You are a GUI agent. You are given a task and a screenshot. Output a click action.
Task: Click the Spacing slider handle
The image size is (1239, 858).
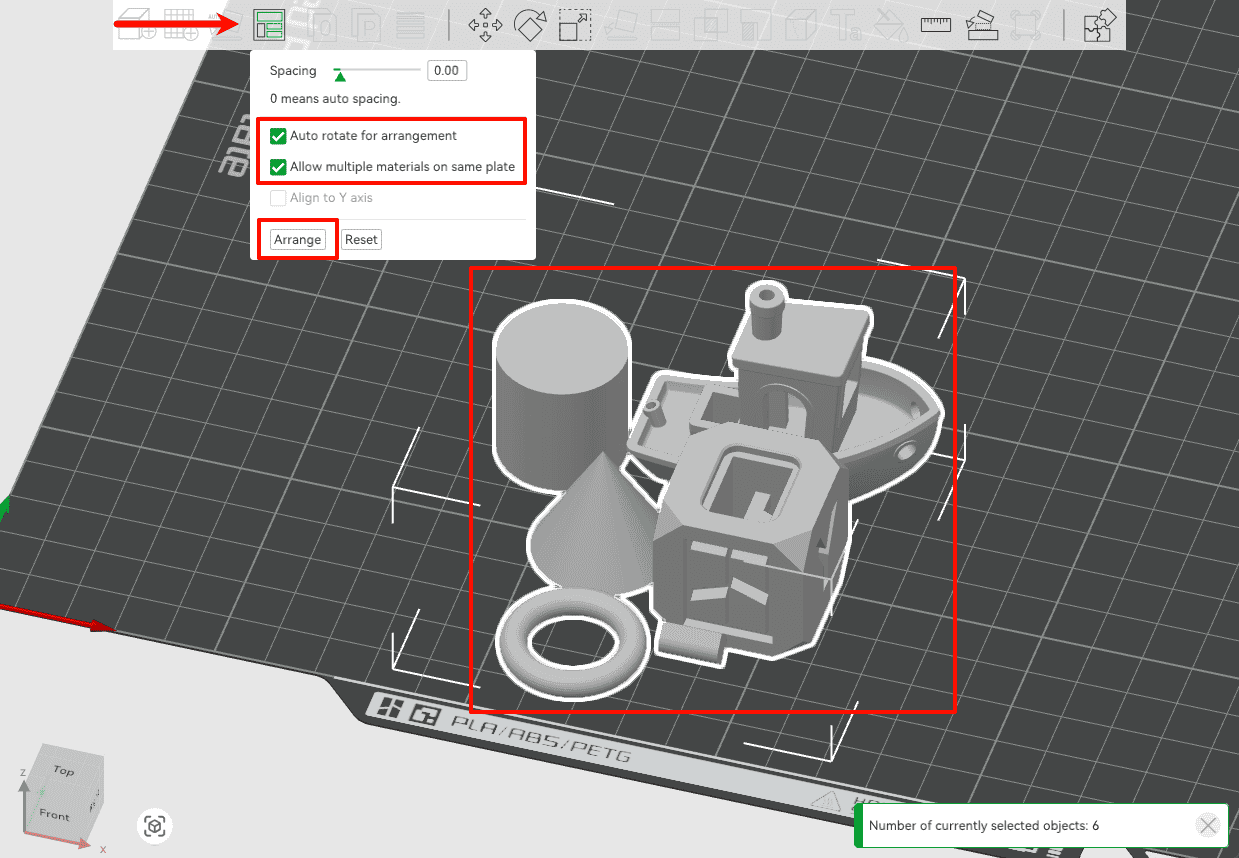click(340, 75)
